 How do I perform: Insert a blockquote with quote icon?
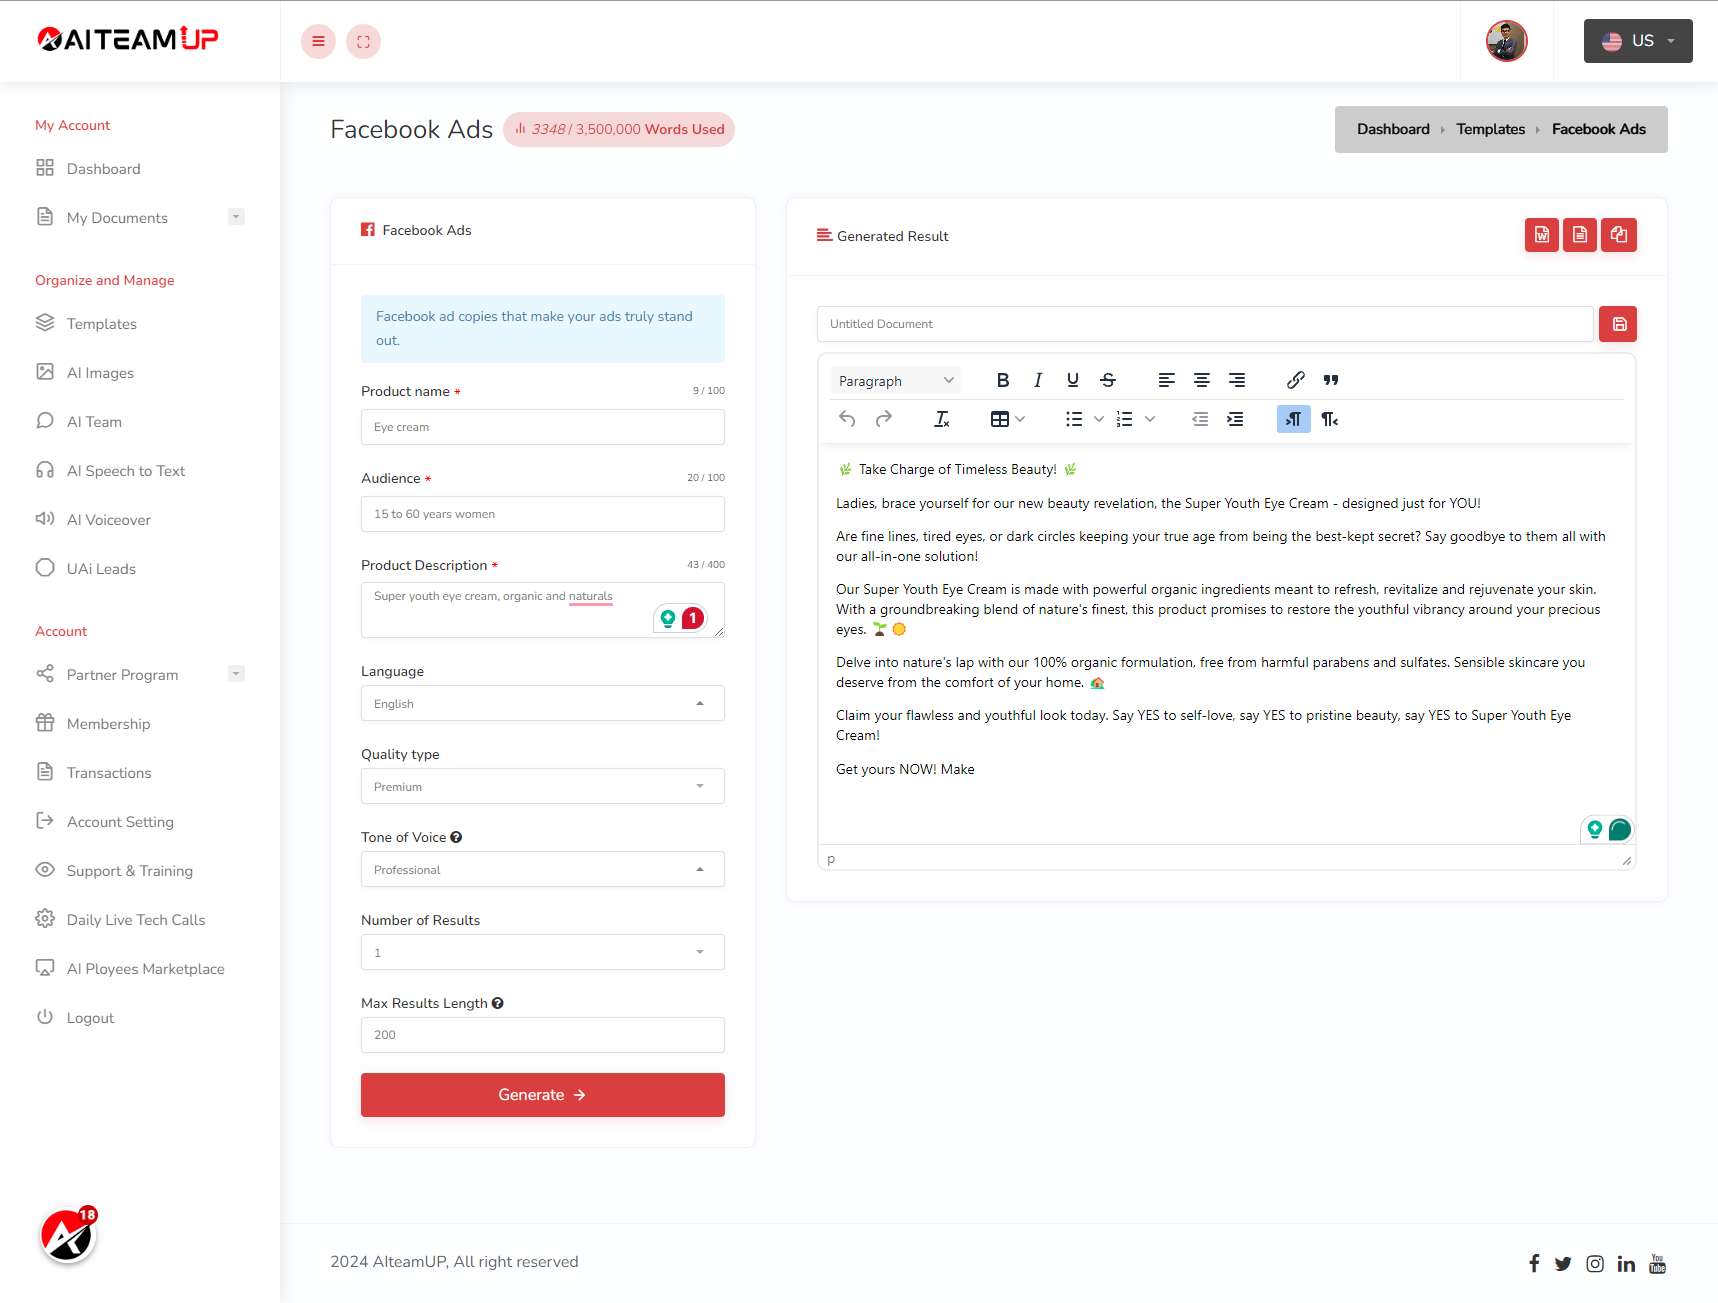click(1331, 380)
